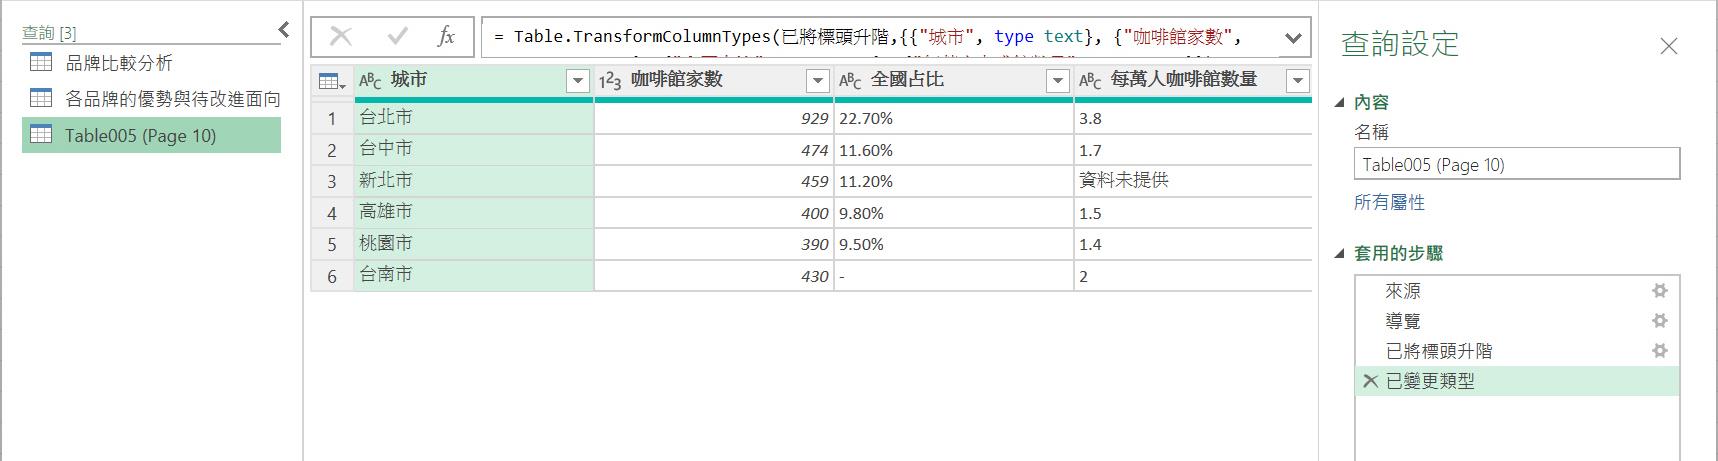This screenshot has height=461, width=1718.
Task: Change data type icon of 咖啡館家數 column
Action: [x=610, y=81]
